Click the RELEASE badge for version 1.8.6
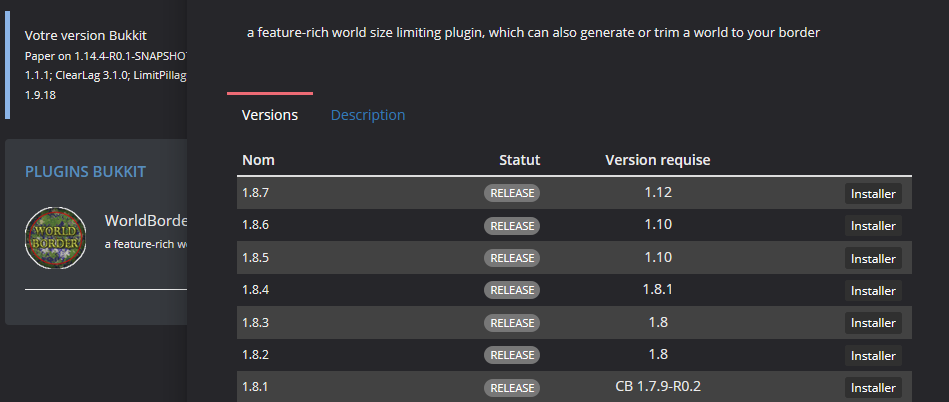Image resolution: width=949 pixels, height=402 pixels. [512, 226]
